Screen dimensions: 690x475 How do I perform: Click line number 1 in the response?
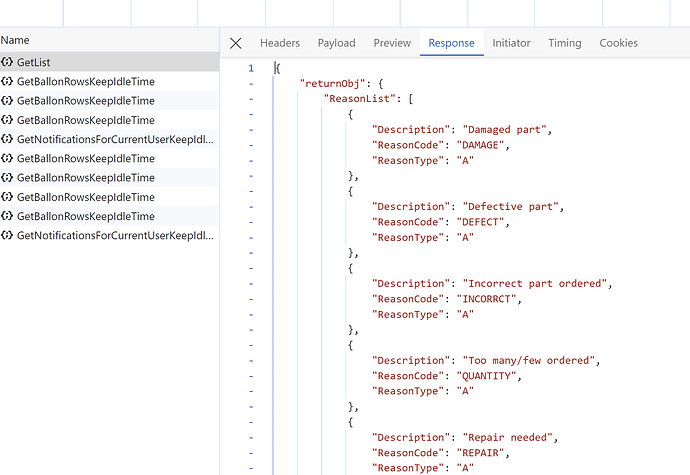tap(250, 68)
